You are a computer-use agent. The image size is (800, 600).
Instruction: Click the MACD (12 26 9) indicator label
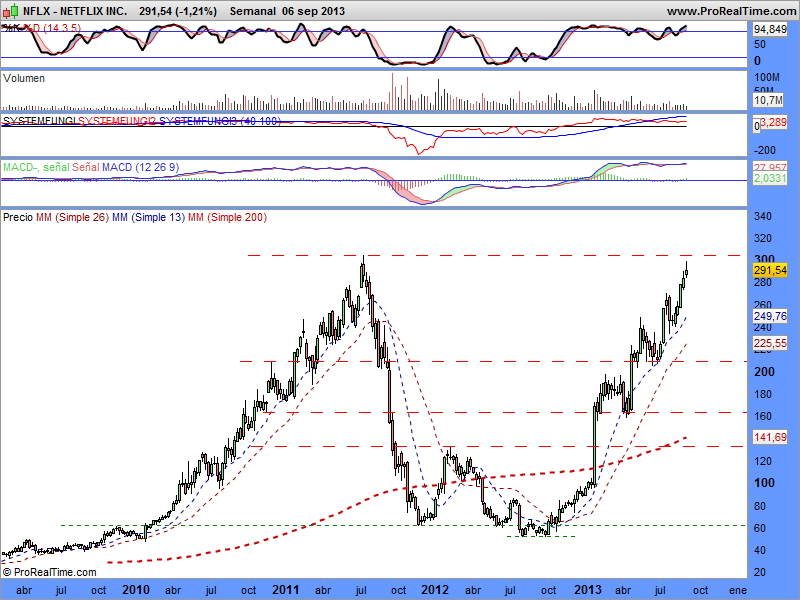pyautogui.click(x=140, y=167)
